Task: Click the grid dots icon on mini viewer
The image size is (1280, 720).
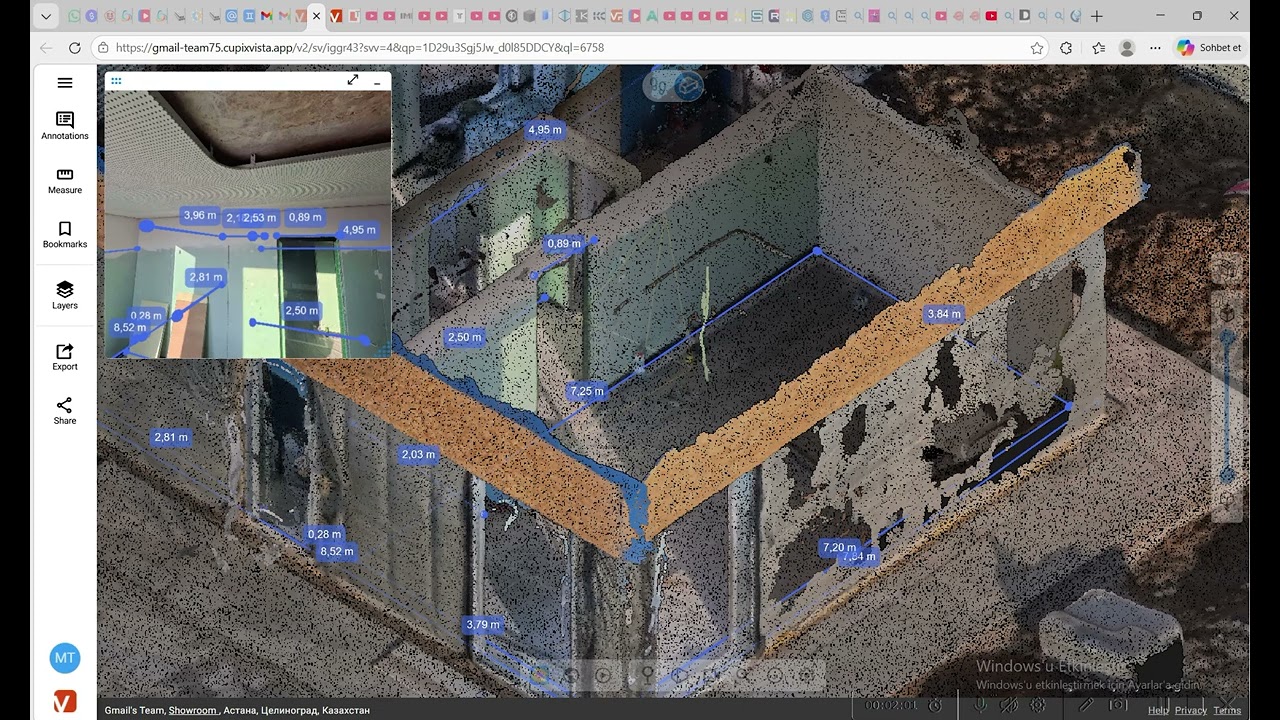Action: coord(116,81)
